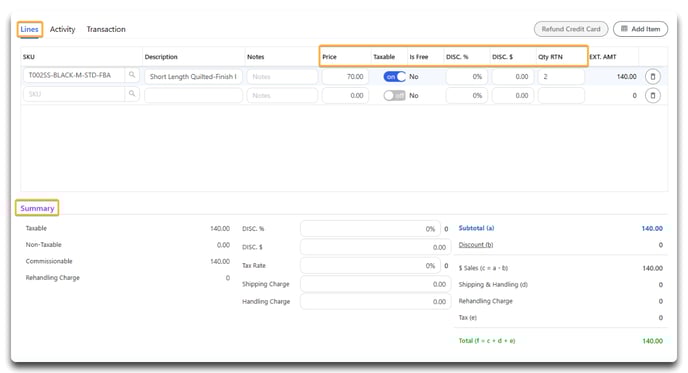Switch to the Activity tab
This screenshot has height=373, width=688.
62,29
